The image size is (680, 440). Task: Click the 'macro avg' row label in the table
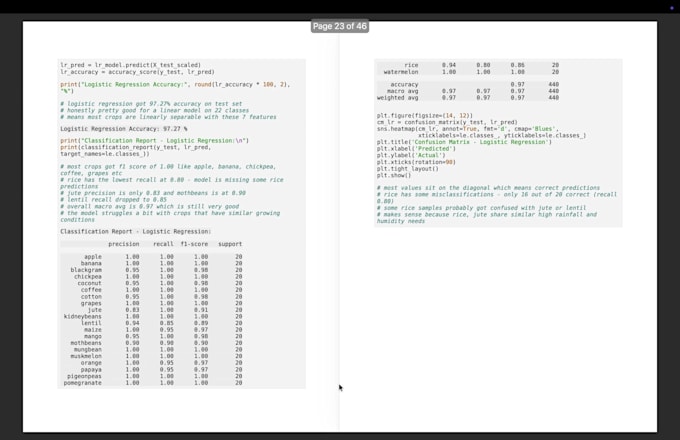(402, 91)
